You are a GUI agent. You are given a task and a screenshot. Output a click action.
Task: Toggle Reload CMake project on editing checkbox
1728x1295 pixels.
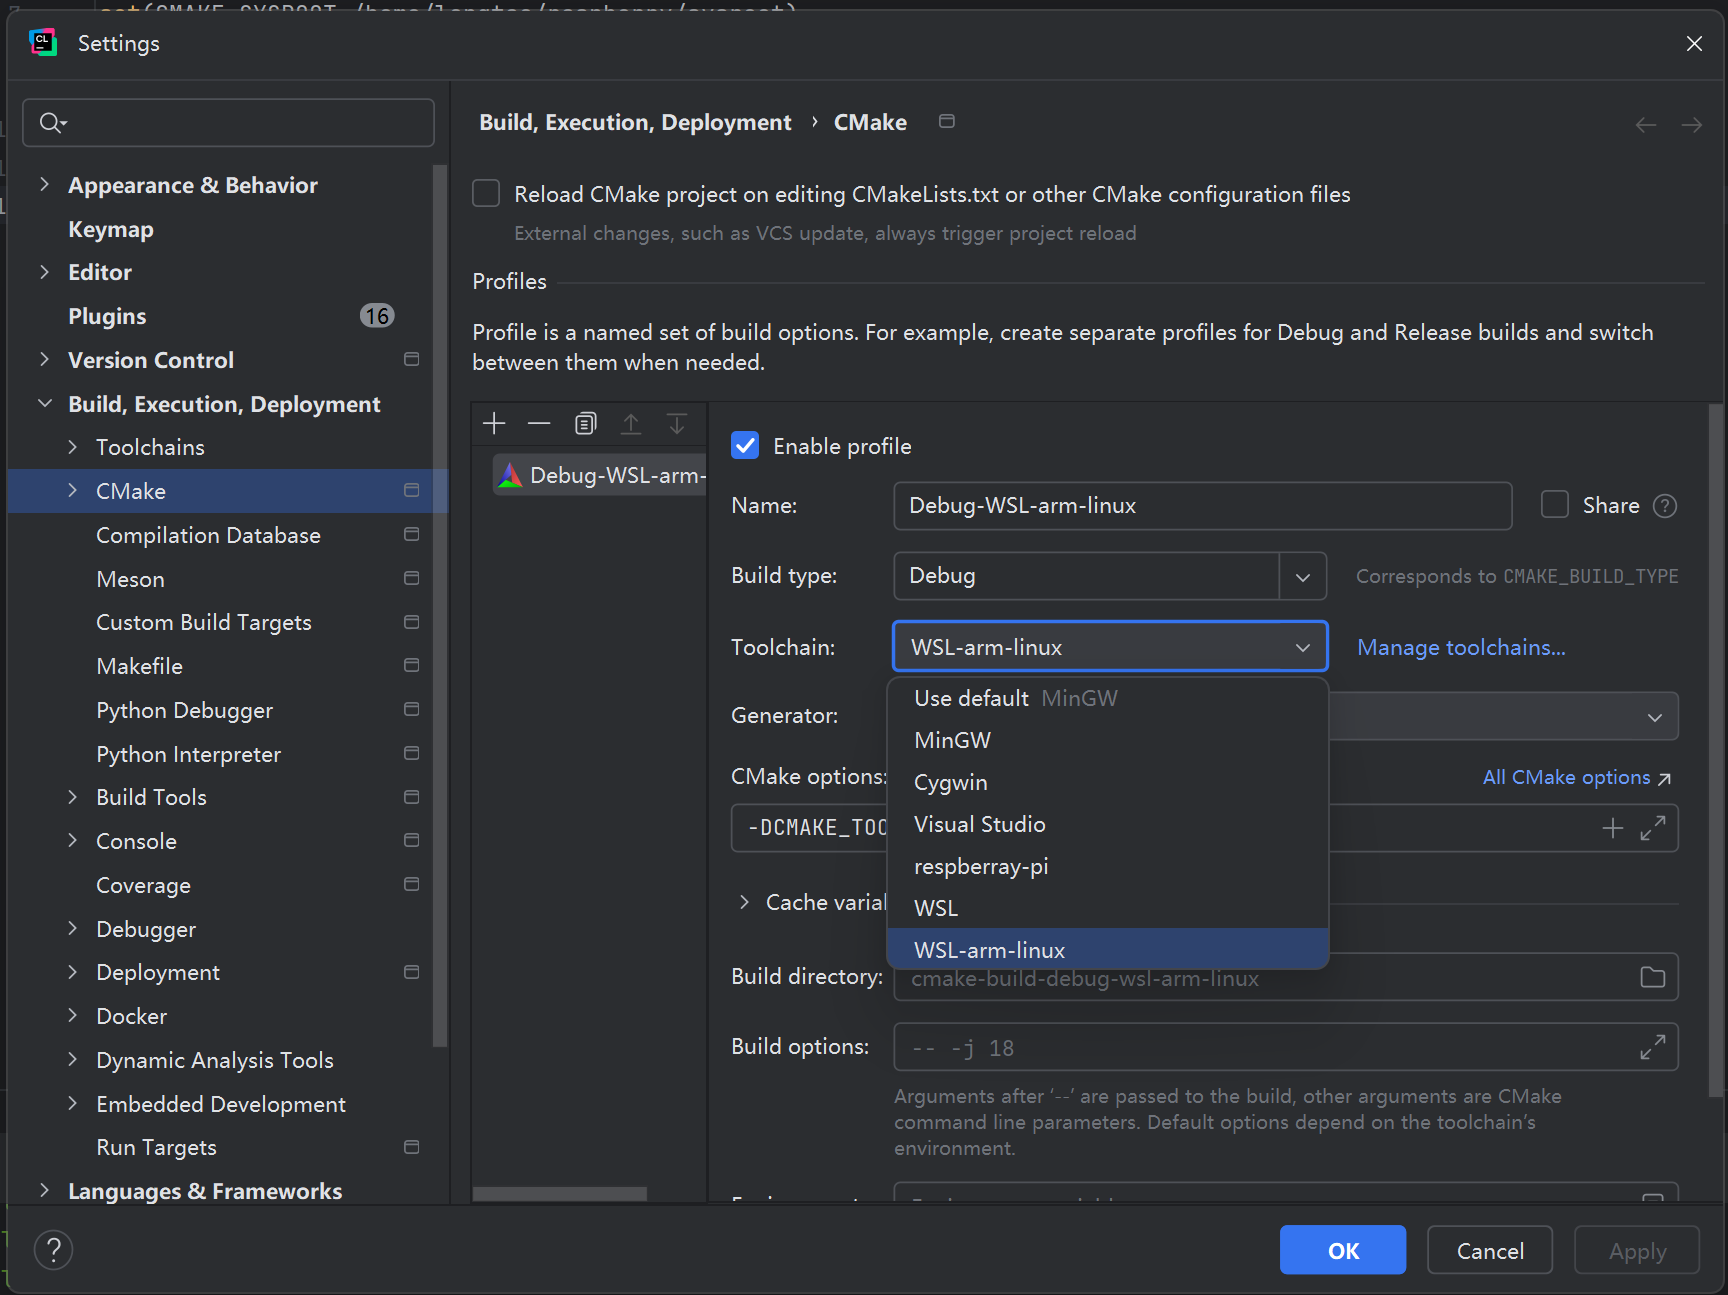tap(486, 194)
